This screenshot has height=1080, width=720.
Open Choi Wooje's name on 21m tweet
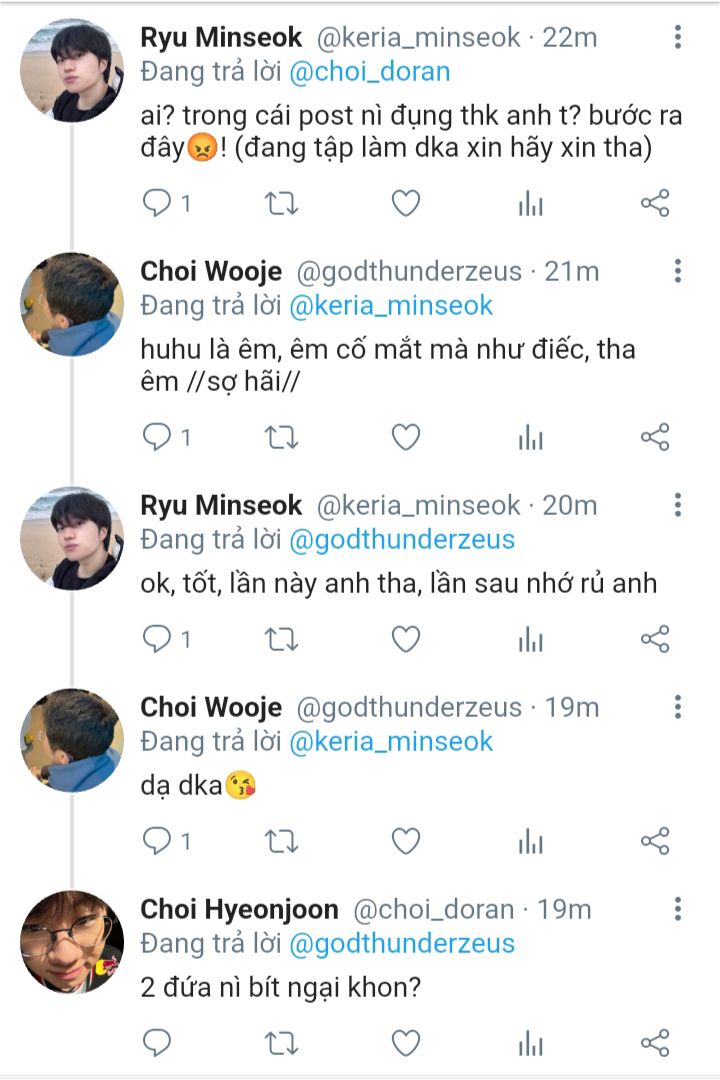211,271
